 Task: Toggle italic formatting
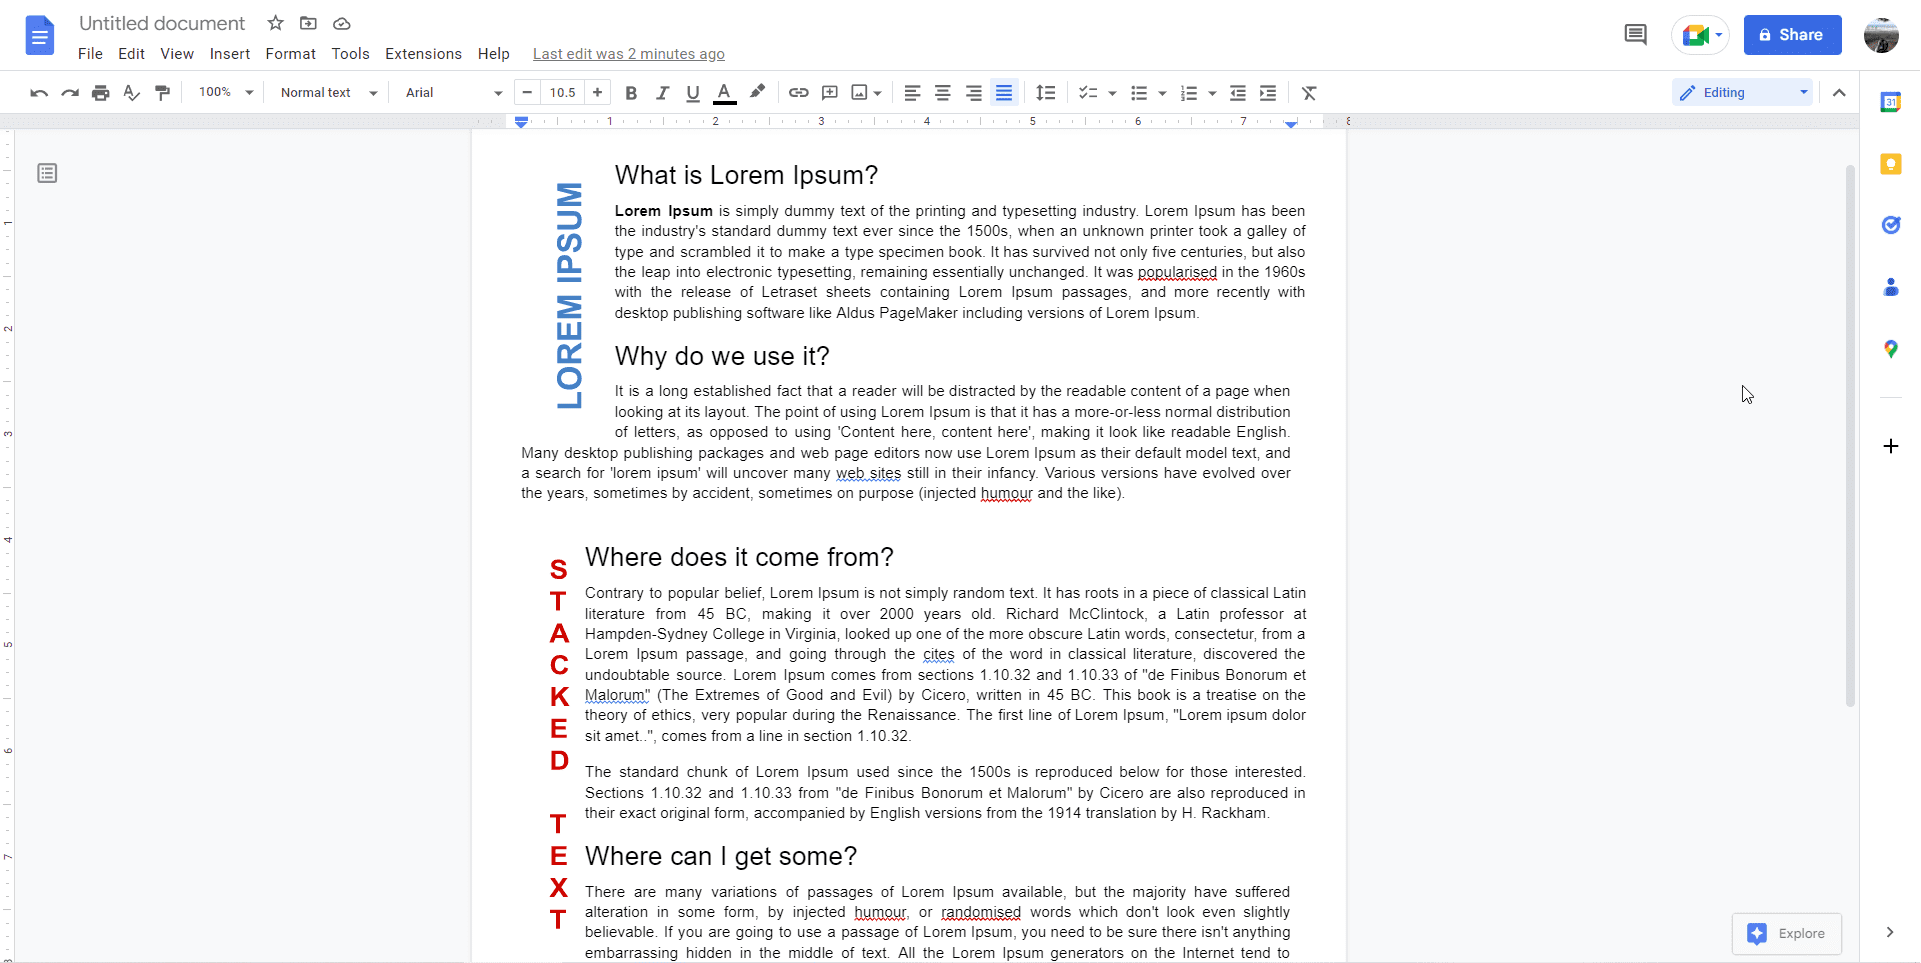click(x=662, y=92)
